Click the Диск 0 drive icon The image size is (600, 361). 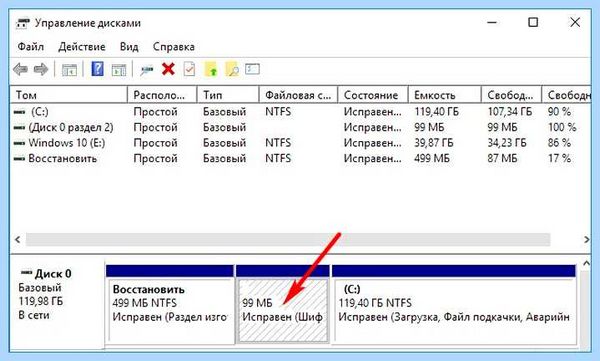(26, 273)
